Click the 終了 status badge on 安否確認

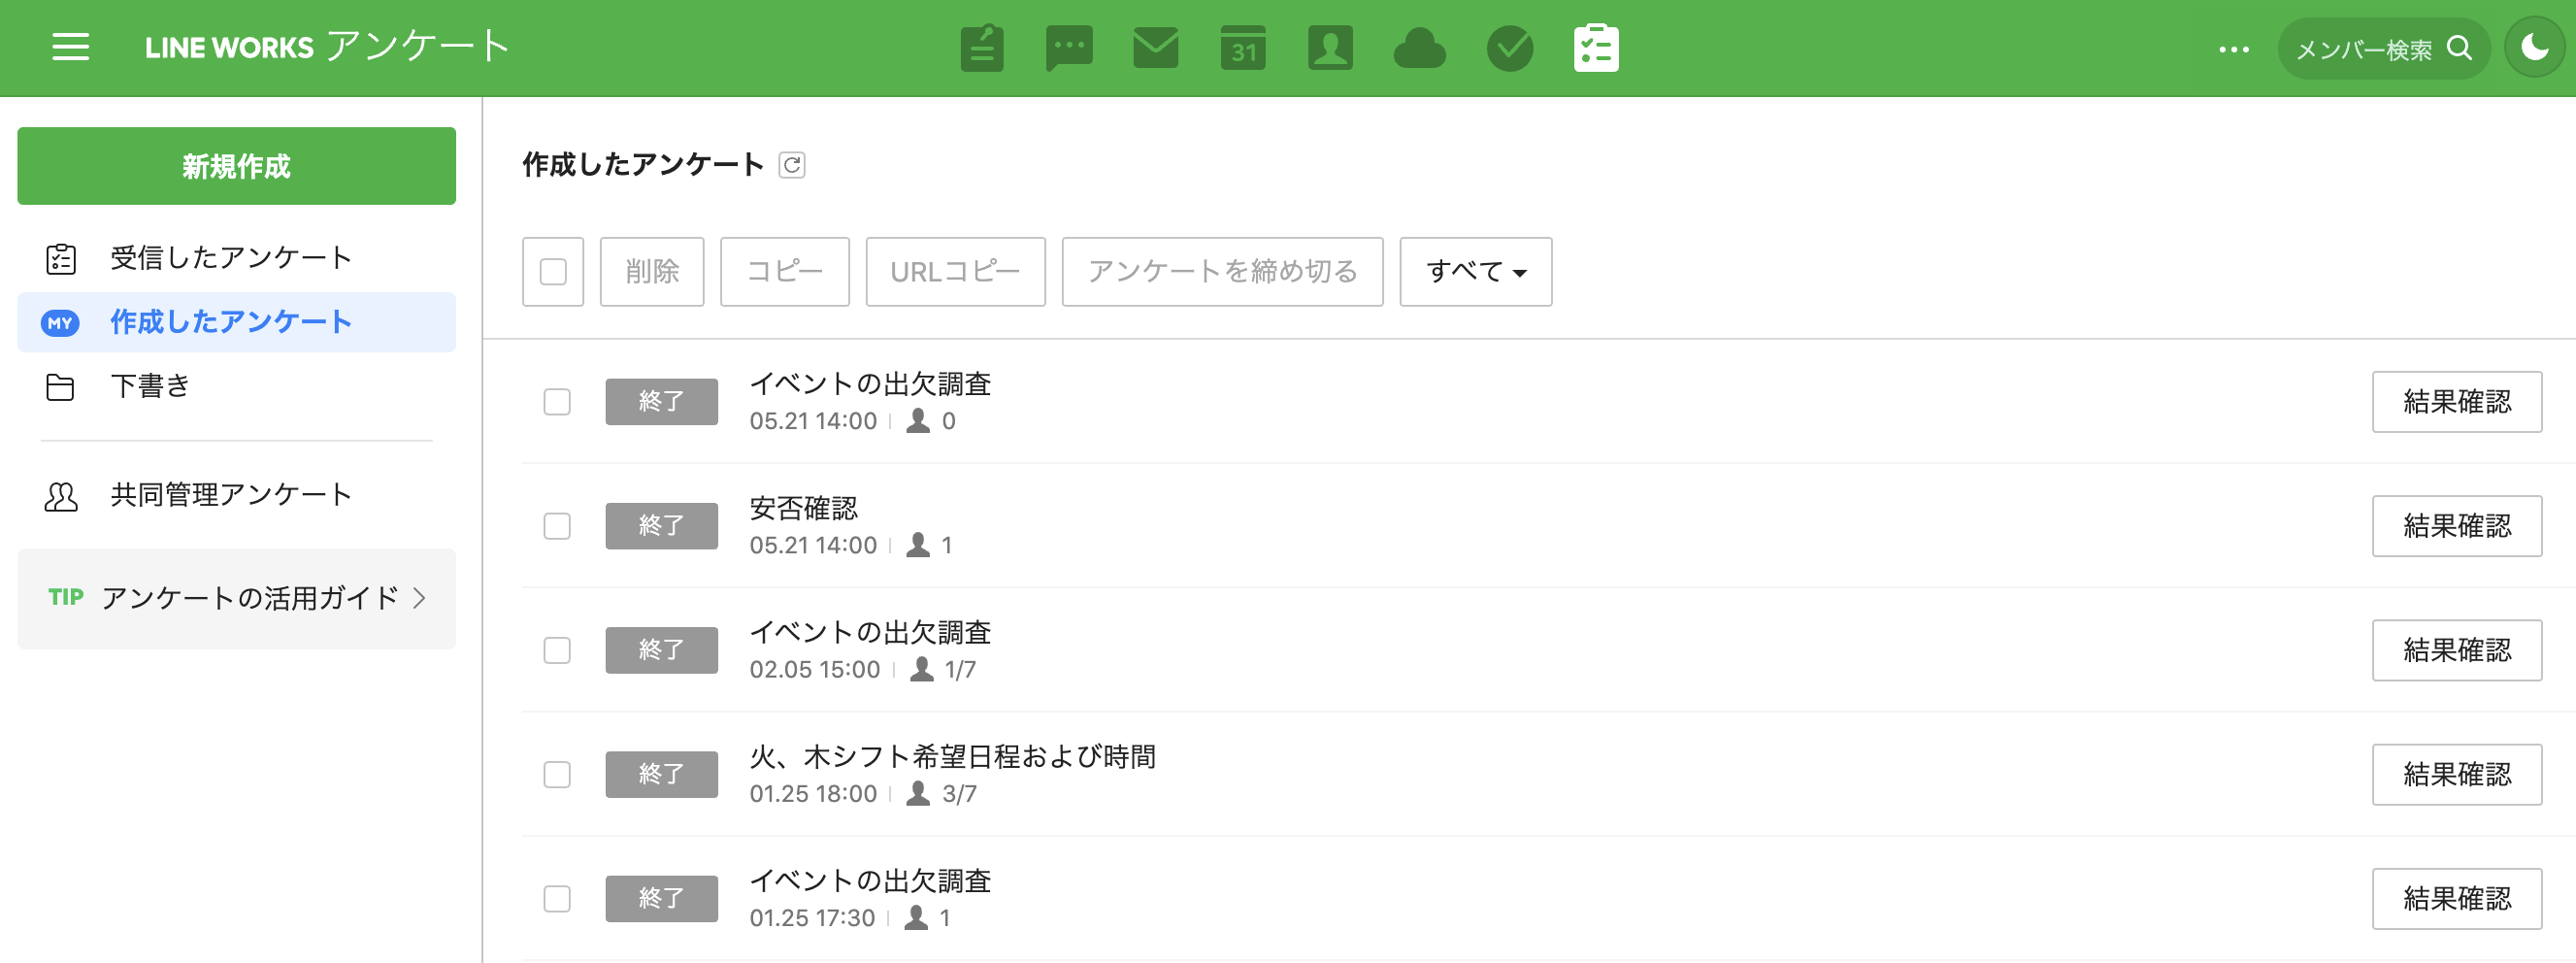pyautogui.click(x=661, y=526)
